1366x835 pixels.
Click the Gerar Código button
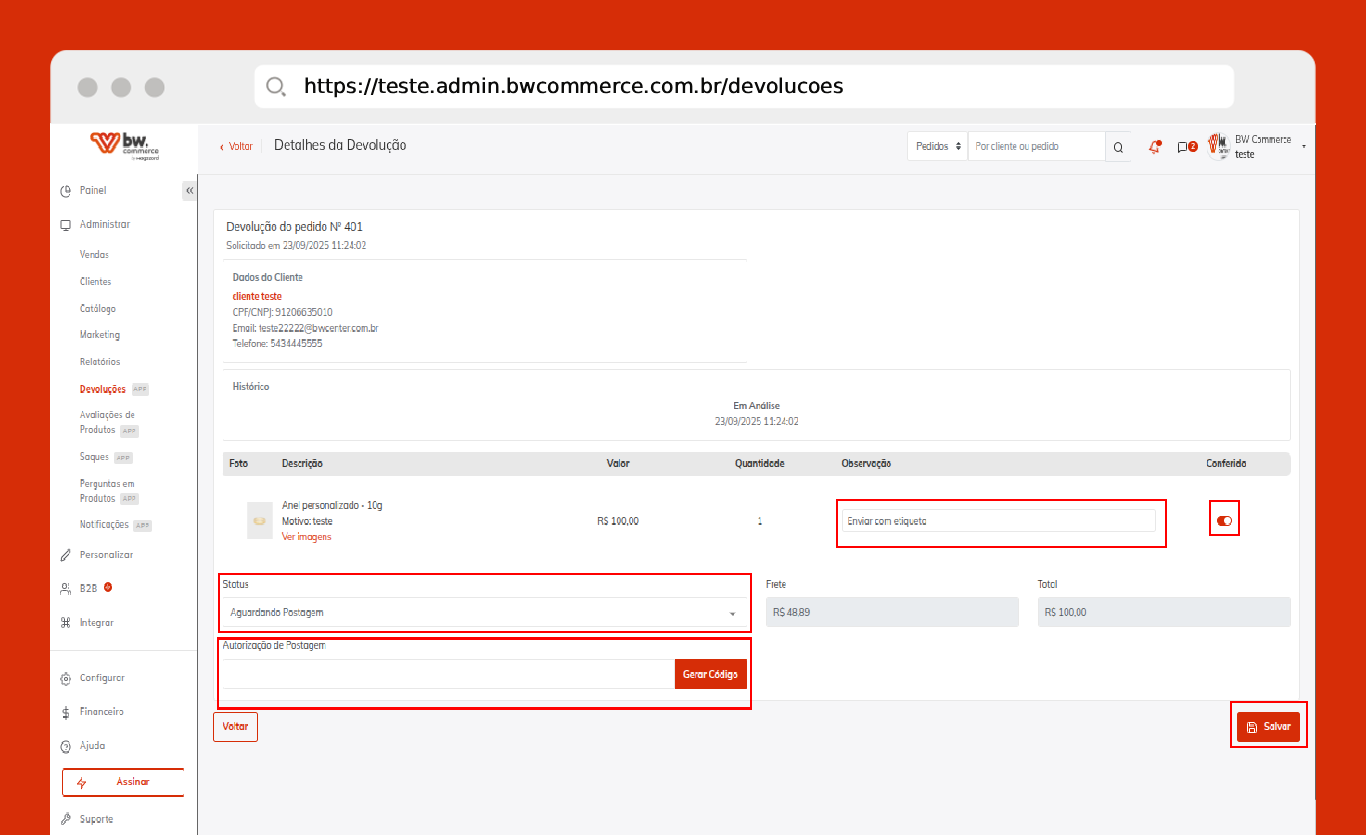[710, 675]
